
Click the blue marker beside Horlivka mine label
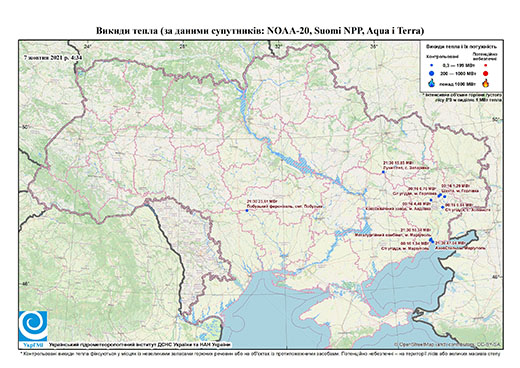[x=445, y=197]
